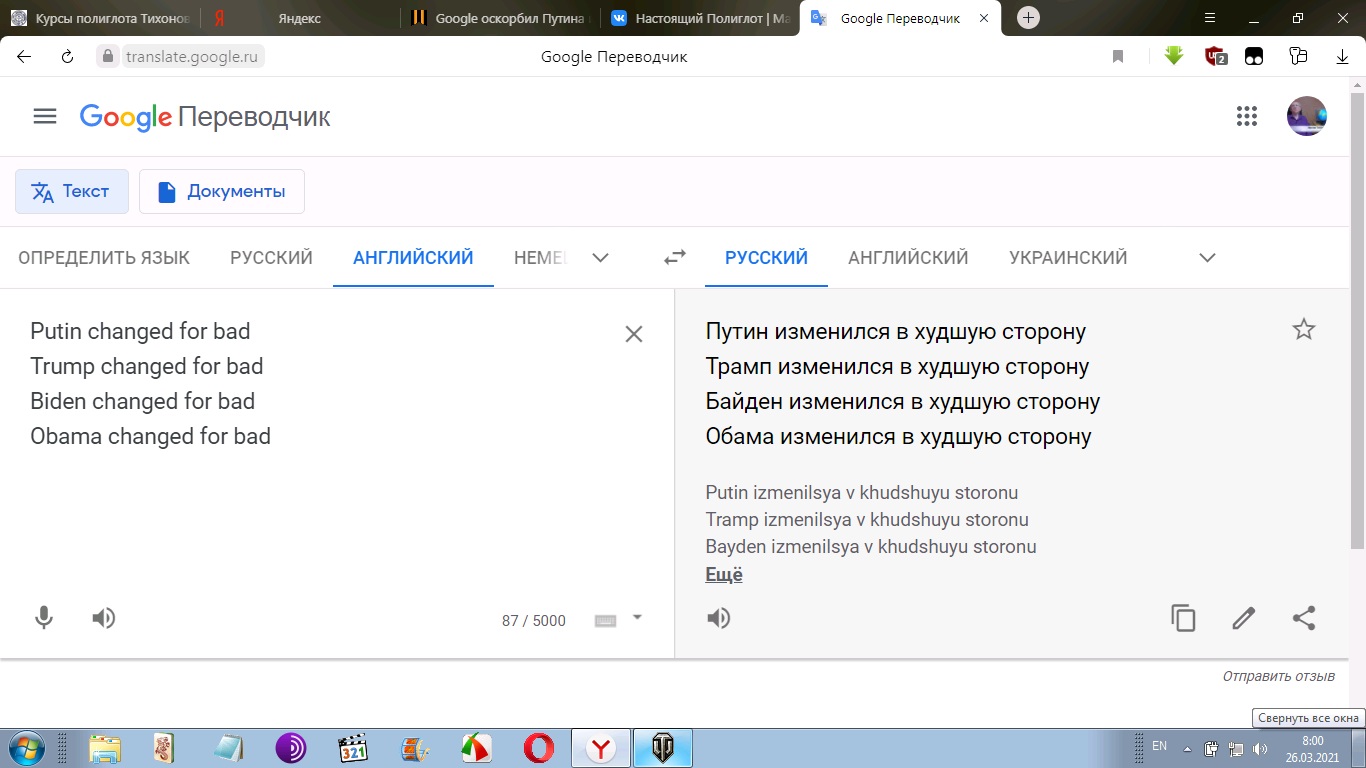Click pencil icon to suggest an edit
1366x768 pixels.
tap(1243, 618)
